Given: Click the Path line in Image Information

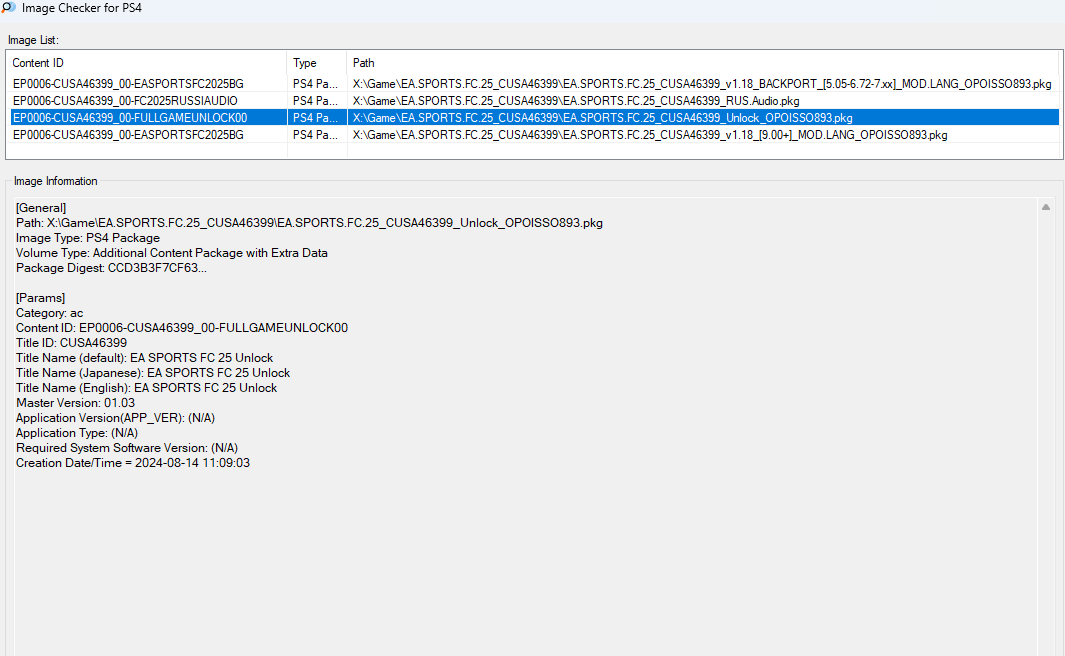Looking at the screenshot, I should point(309,223).
